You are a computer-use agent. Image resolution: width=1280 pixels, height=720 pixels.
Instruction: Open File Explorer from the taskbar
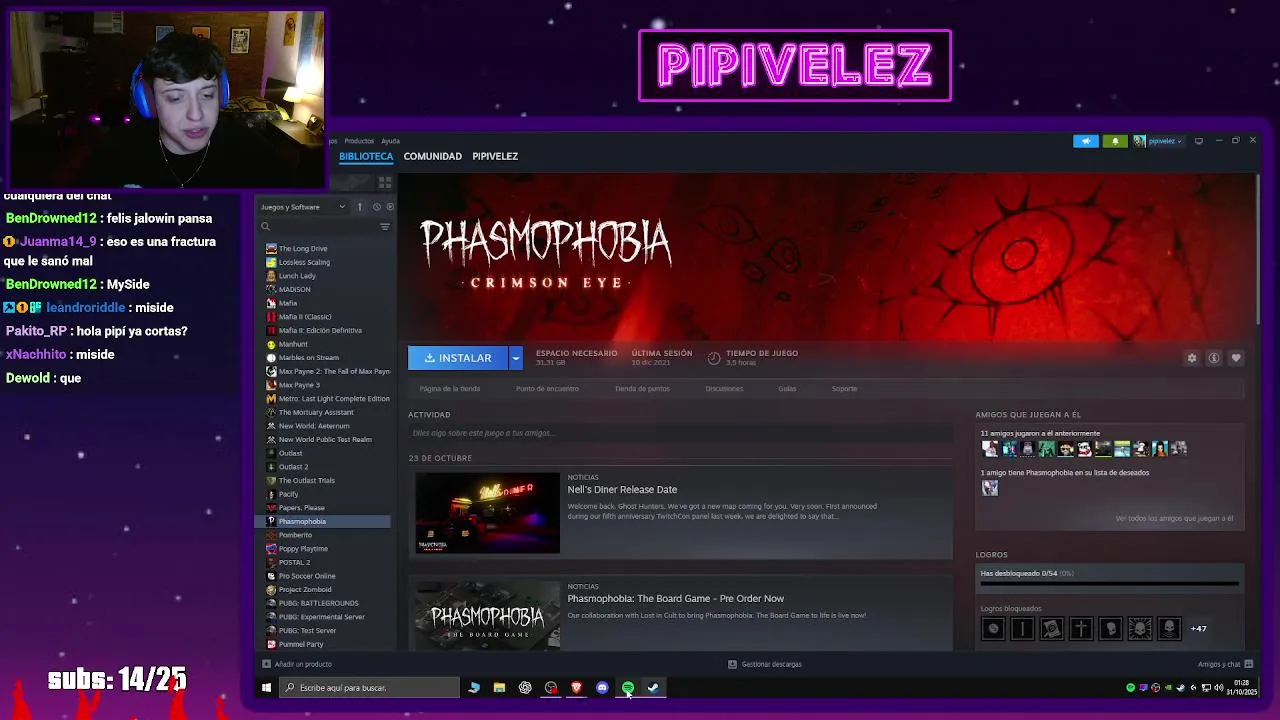click(499, 688)
